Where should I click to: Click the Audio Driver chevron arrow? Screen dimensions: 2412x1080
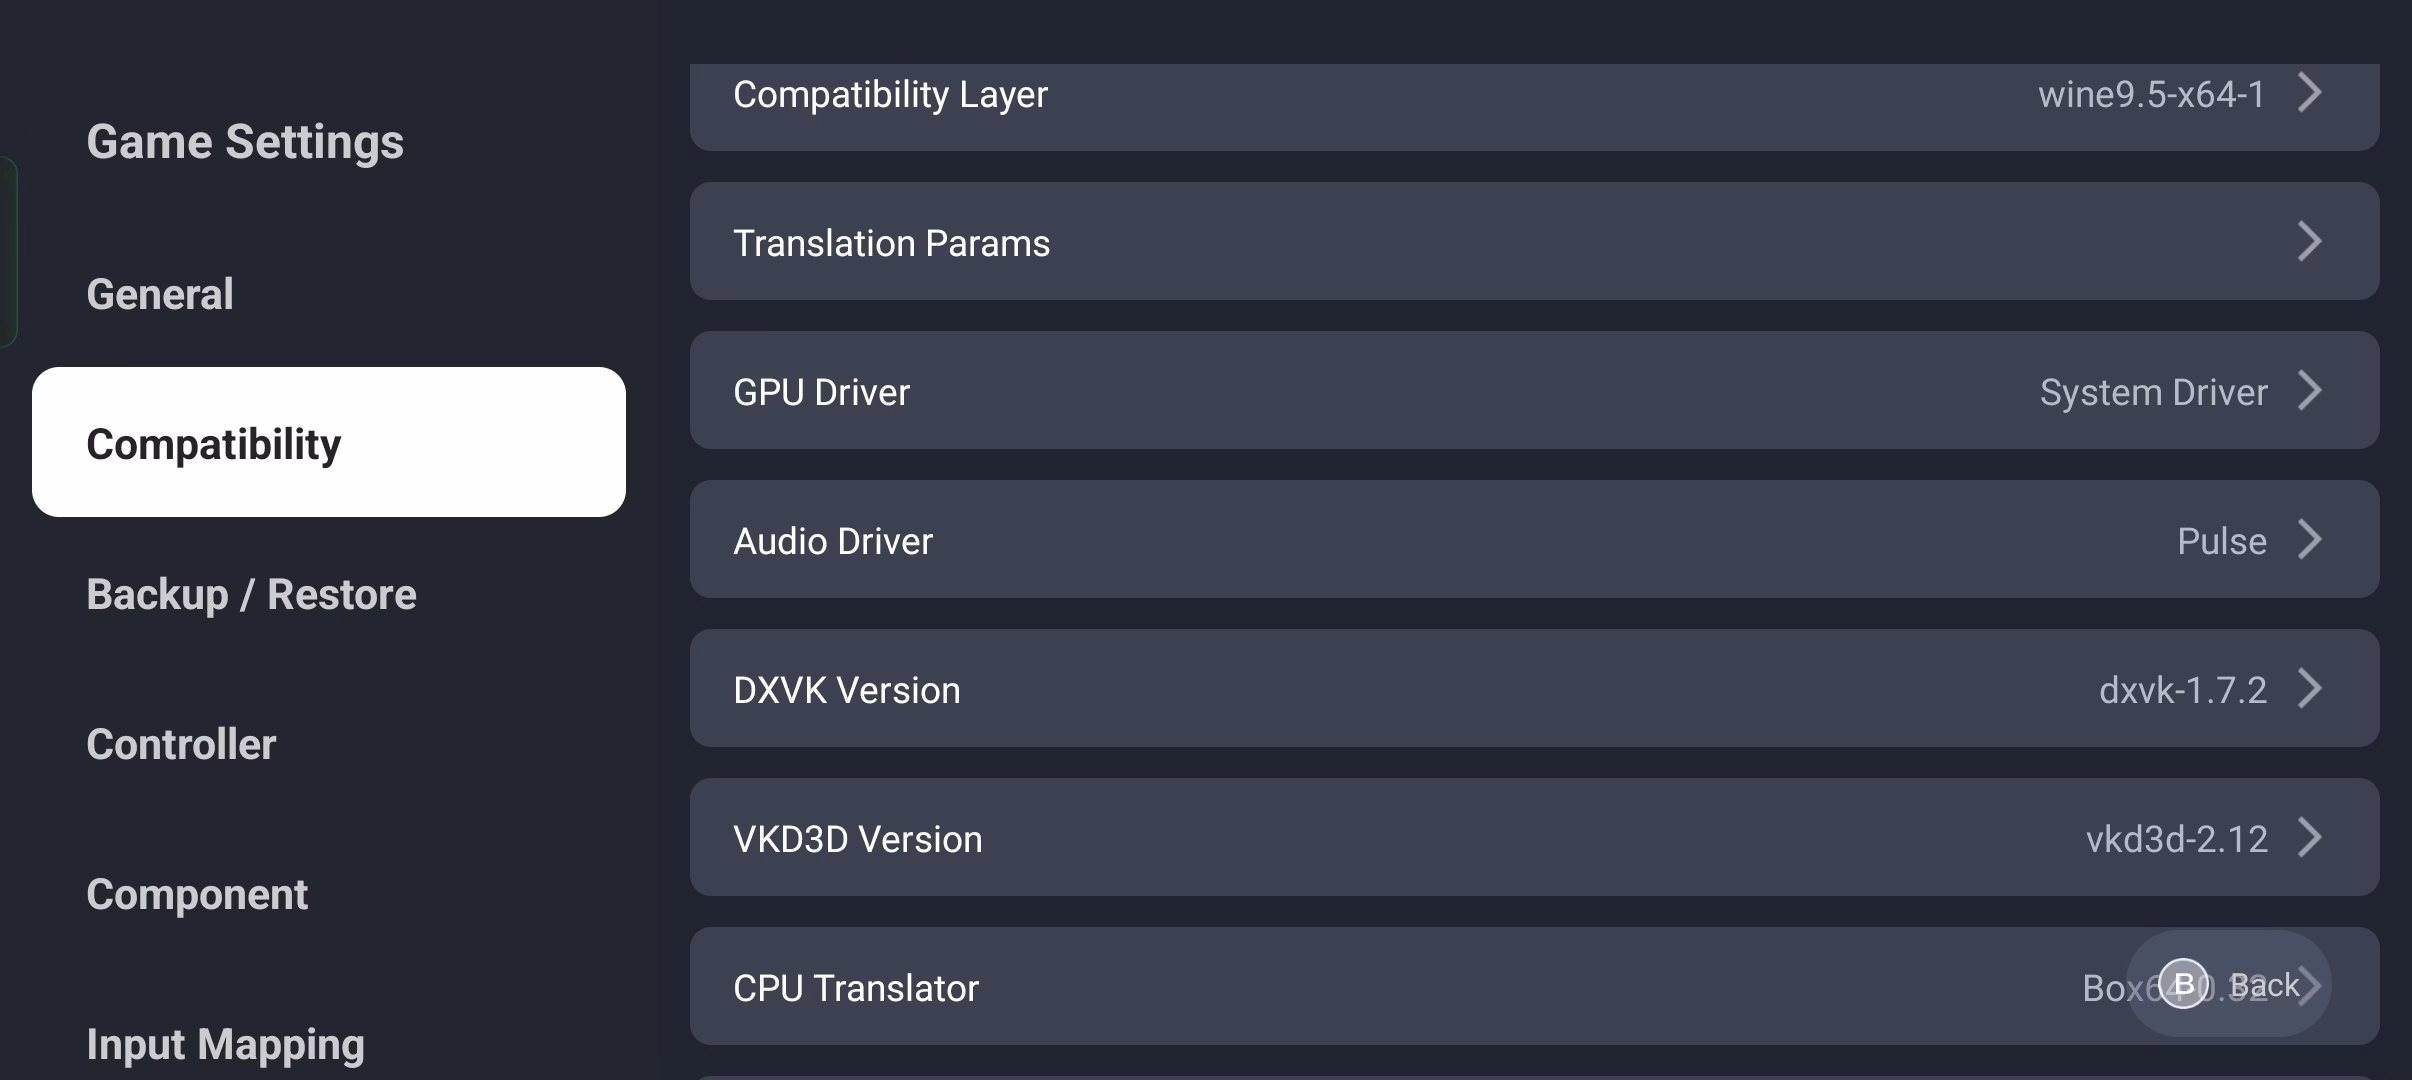[x=2309, y=539]
